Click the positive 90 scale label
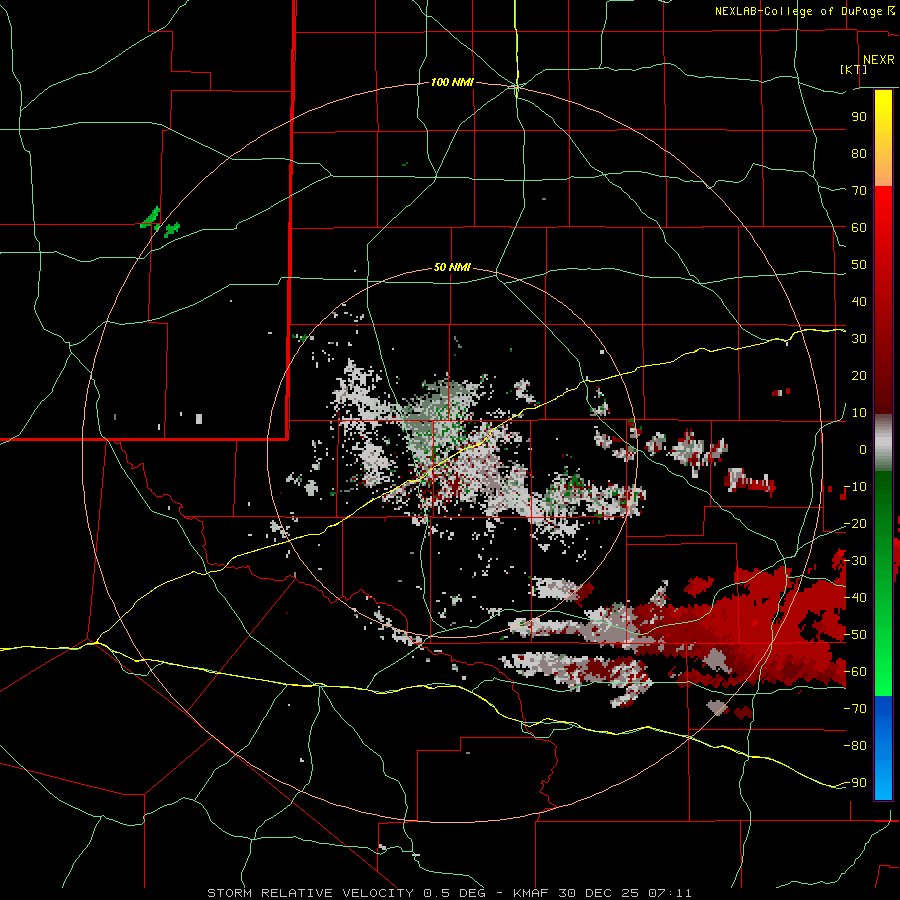The image size is (900, 900). coord(859,117)
